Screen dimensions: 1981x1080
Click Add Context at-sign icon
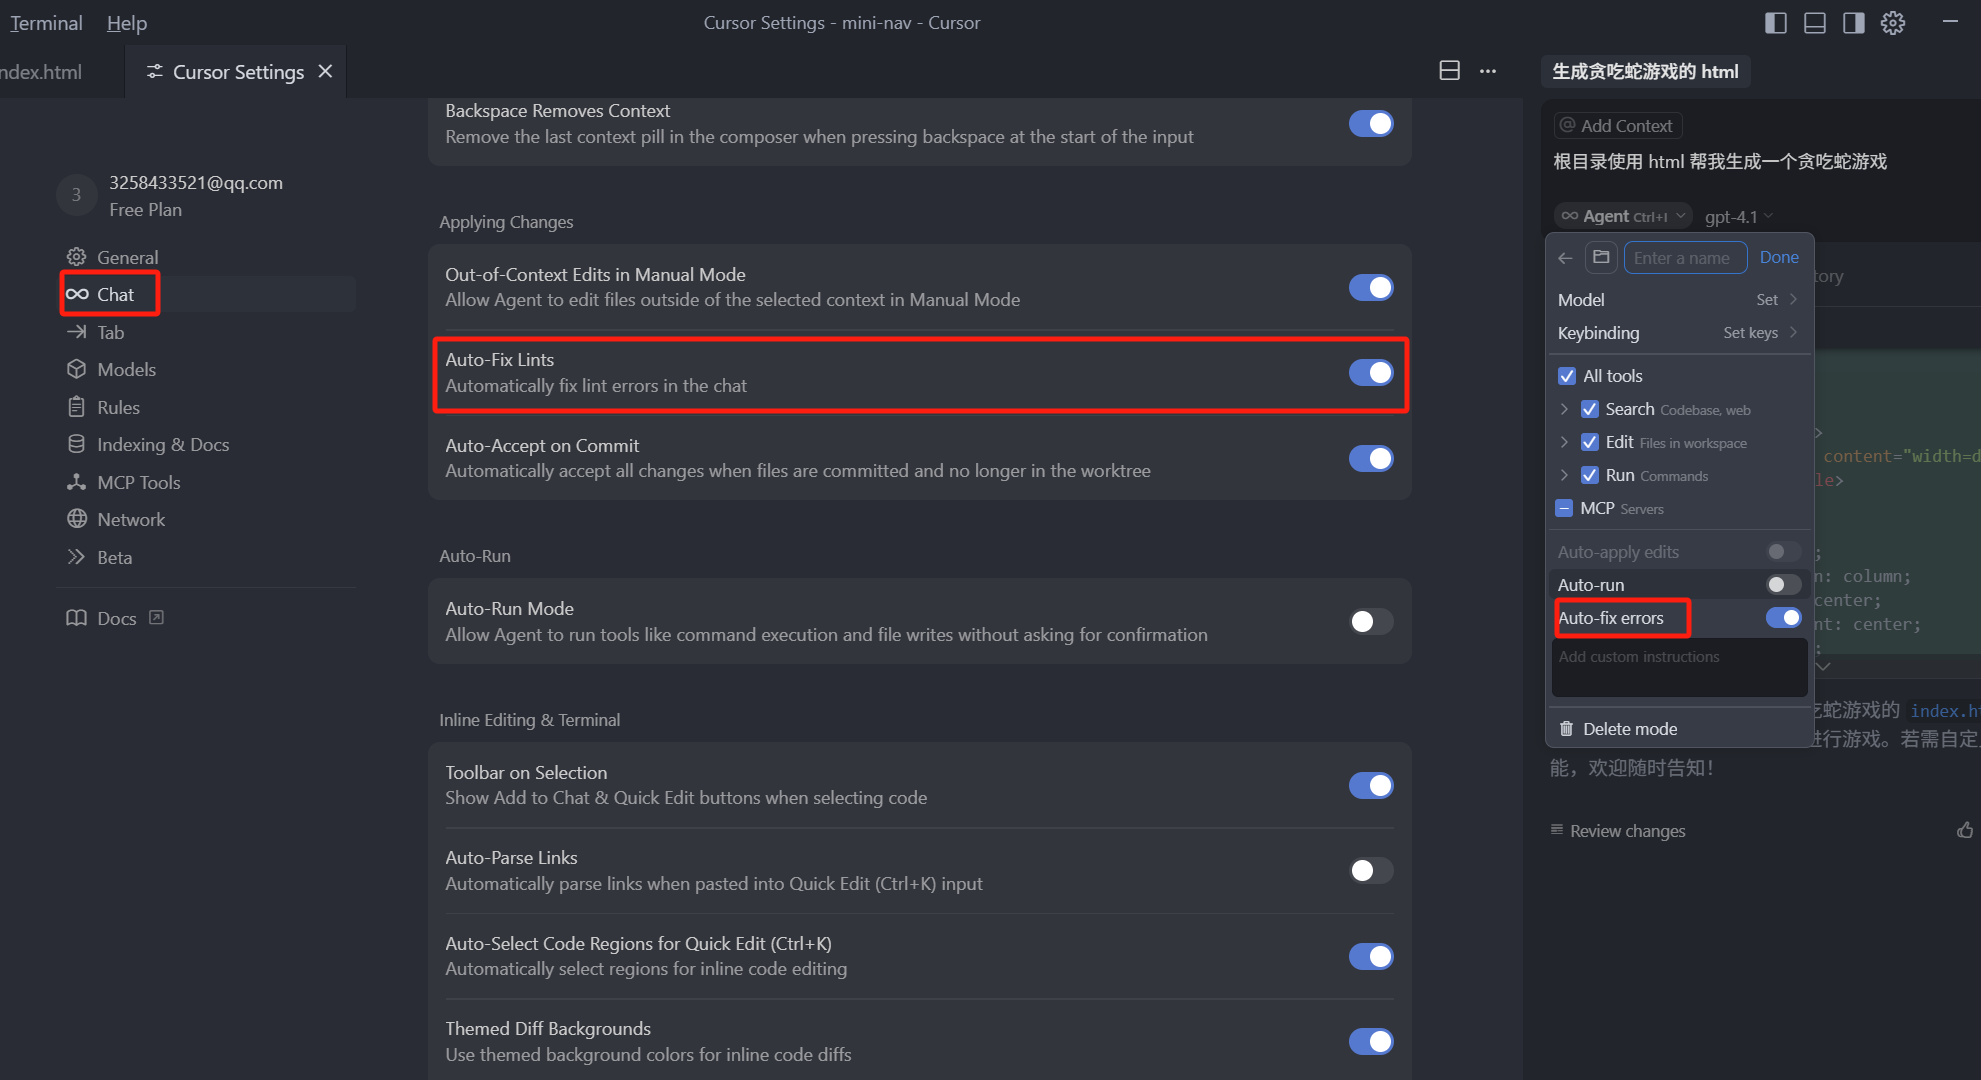click(x=1568, y=125)
